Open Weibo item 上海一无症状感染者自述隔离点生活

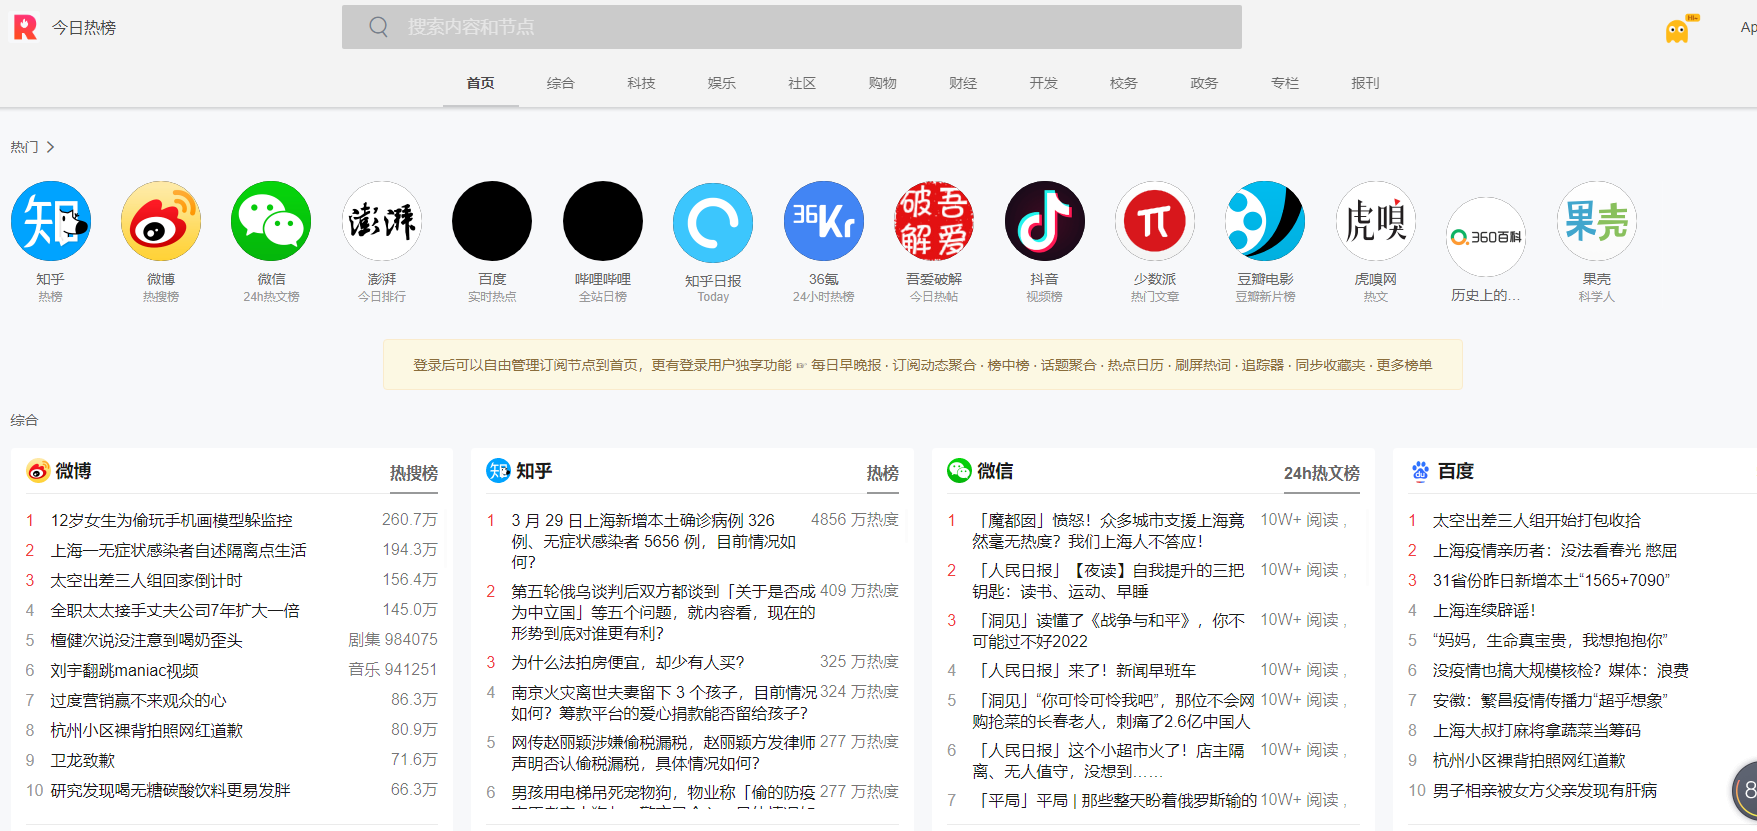[x=179, y=550]
